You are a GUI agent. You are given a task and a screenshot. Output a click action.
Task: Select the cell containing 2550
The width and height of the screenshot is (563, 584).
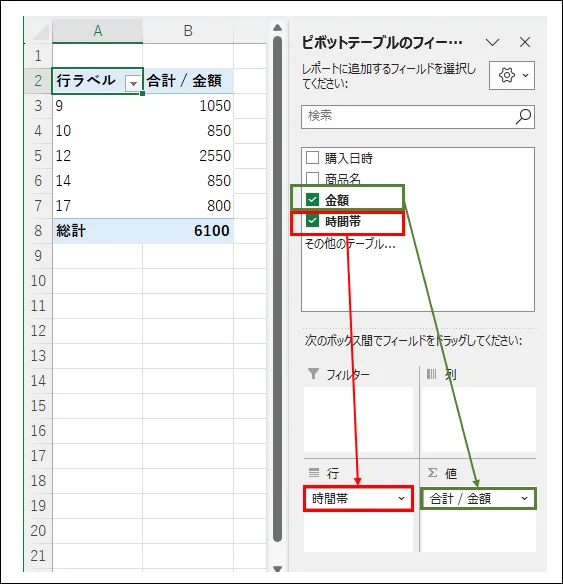tap(188, 156)
